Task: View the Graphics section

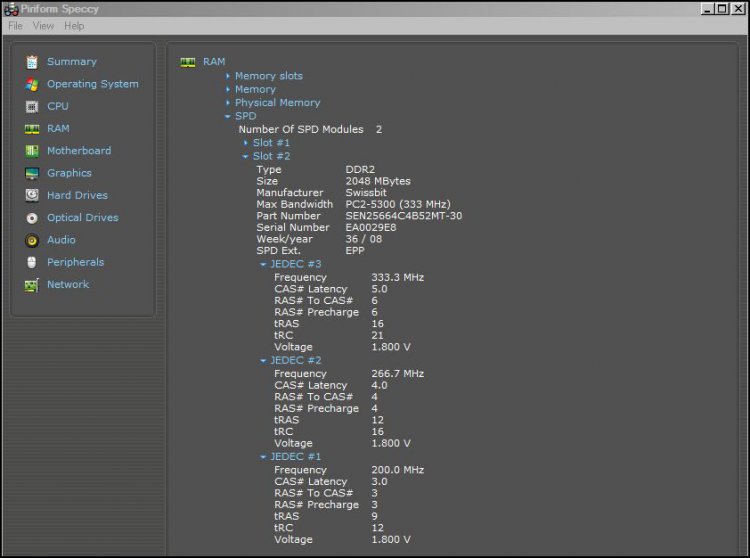Action: (69, 173)
